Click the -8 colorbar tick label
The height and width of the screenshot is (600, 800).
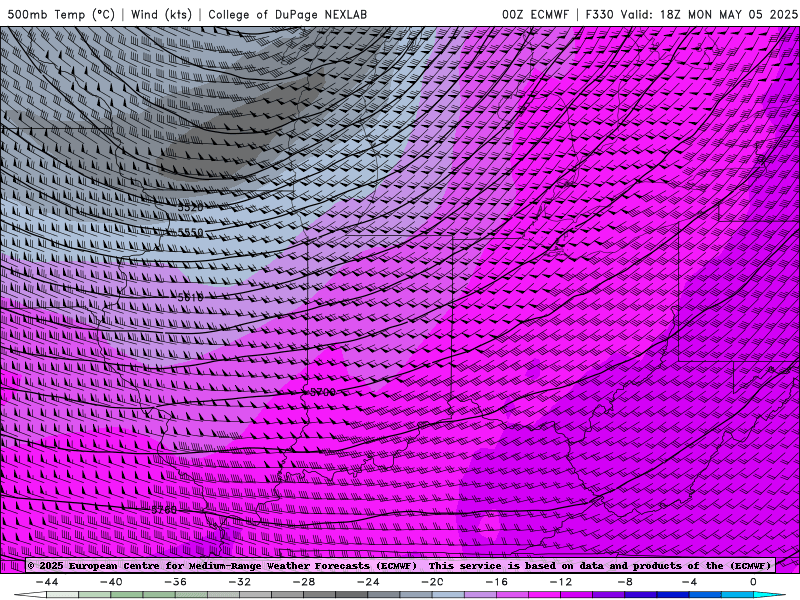point(626,582)
